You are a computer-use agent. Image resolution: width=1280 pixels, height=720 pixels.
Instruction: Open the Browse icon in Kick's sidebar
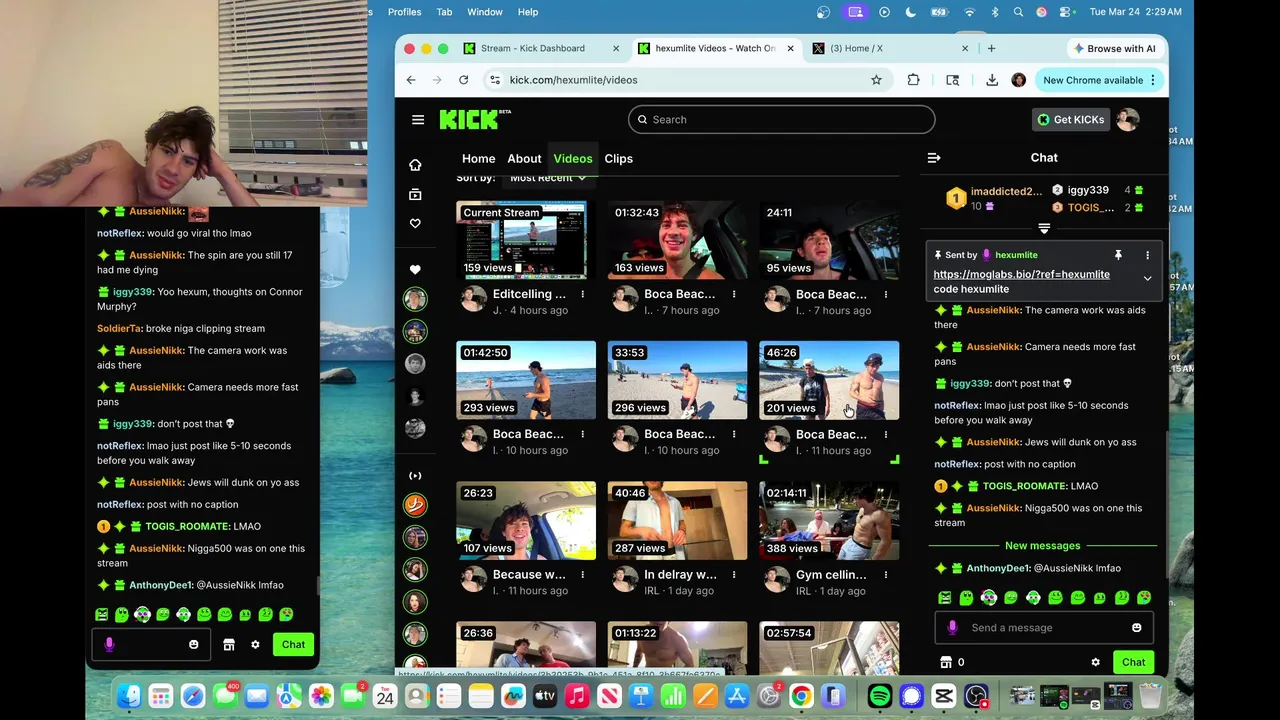pos(415,194)
